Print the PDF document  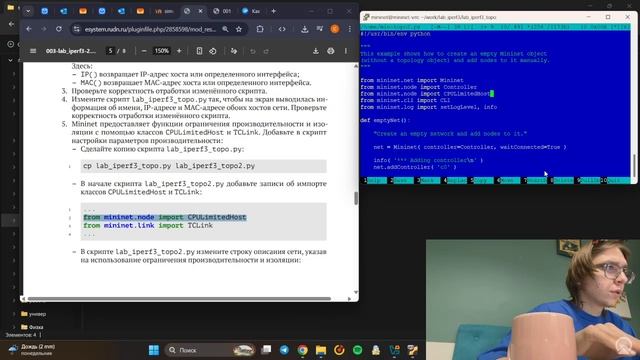point(331,51)
